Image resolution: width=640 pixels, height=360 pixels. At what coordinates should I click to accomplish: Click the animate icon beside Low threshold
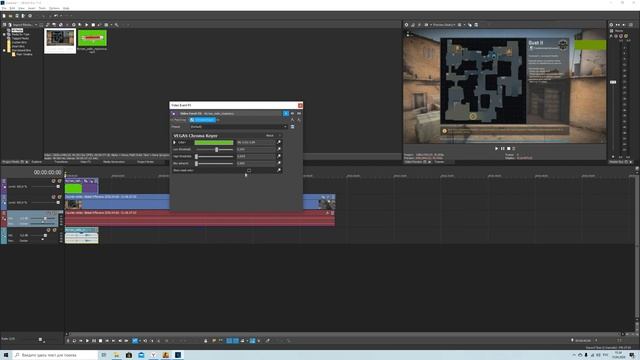[x=279, y=149]
